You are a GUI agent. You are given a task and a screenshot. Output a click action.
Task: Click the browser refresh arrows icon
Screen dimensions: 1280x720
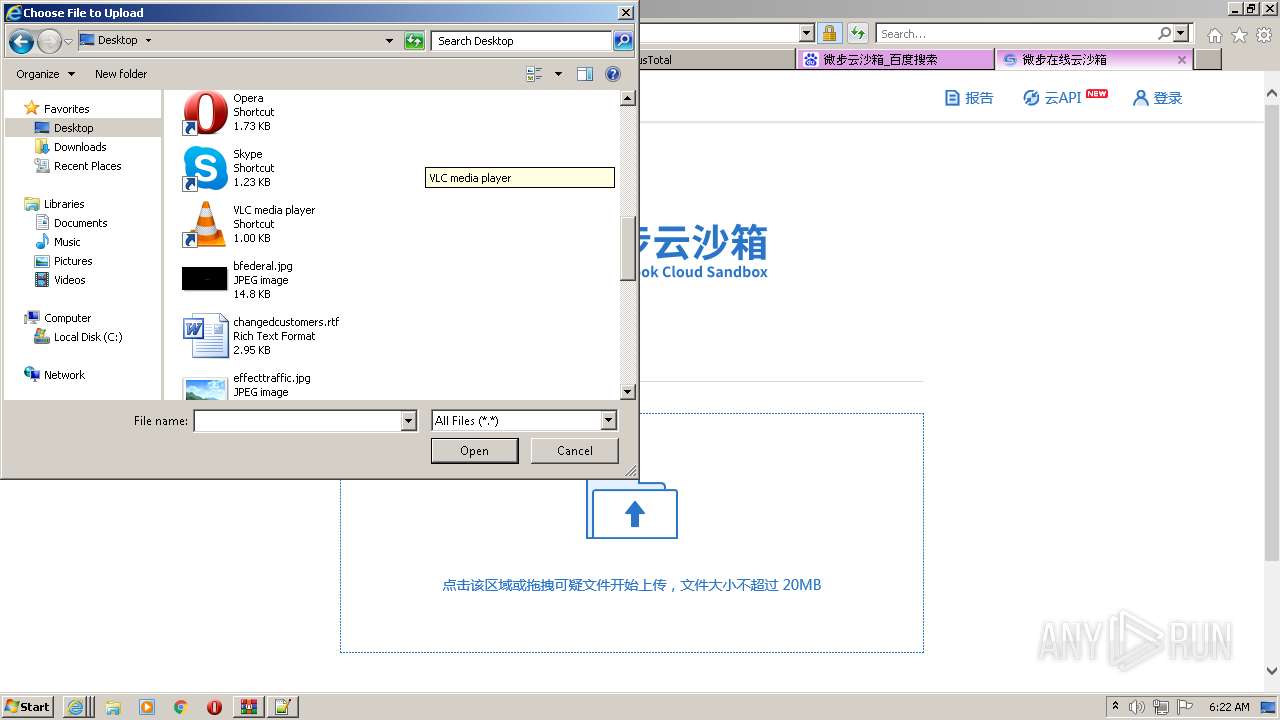click(858, 33)
